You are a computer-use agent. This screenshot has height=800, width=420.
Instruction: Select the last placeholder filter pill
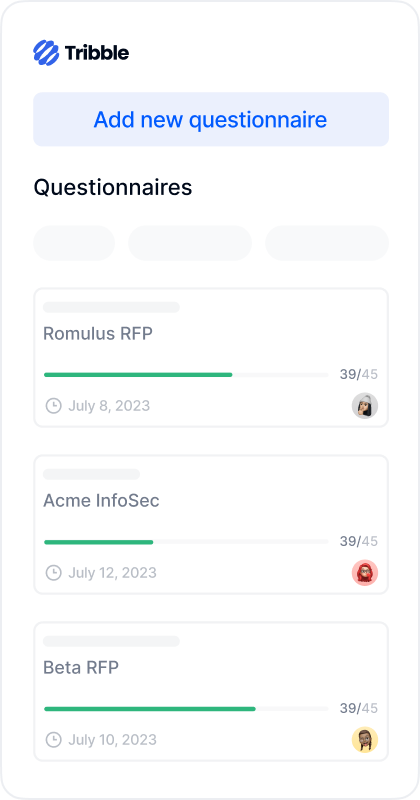(x=327, y=243)
